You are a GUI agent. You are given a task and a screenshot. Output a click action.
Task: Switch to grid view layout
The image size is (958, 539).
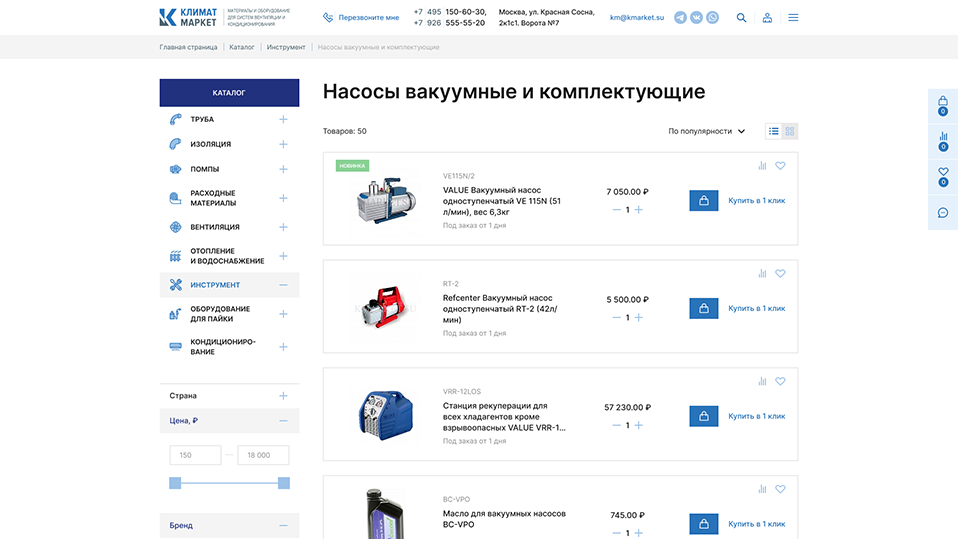[790, 131]
